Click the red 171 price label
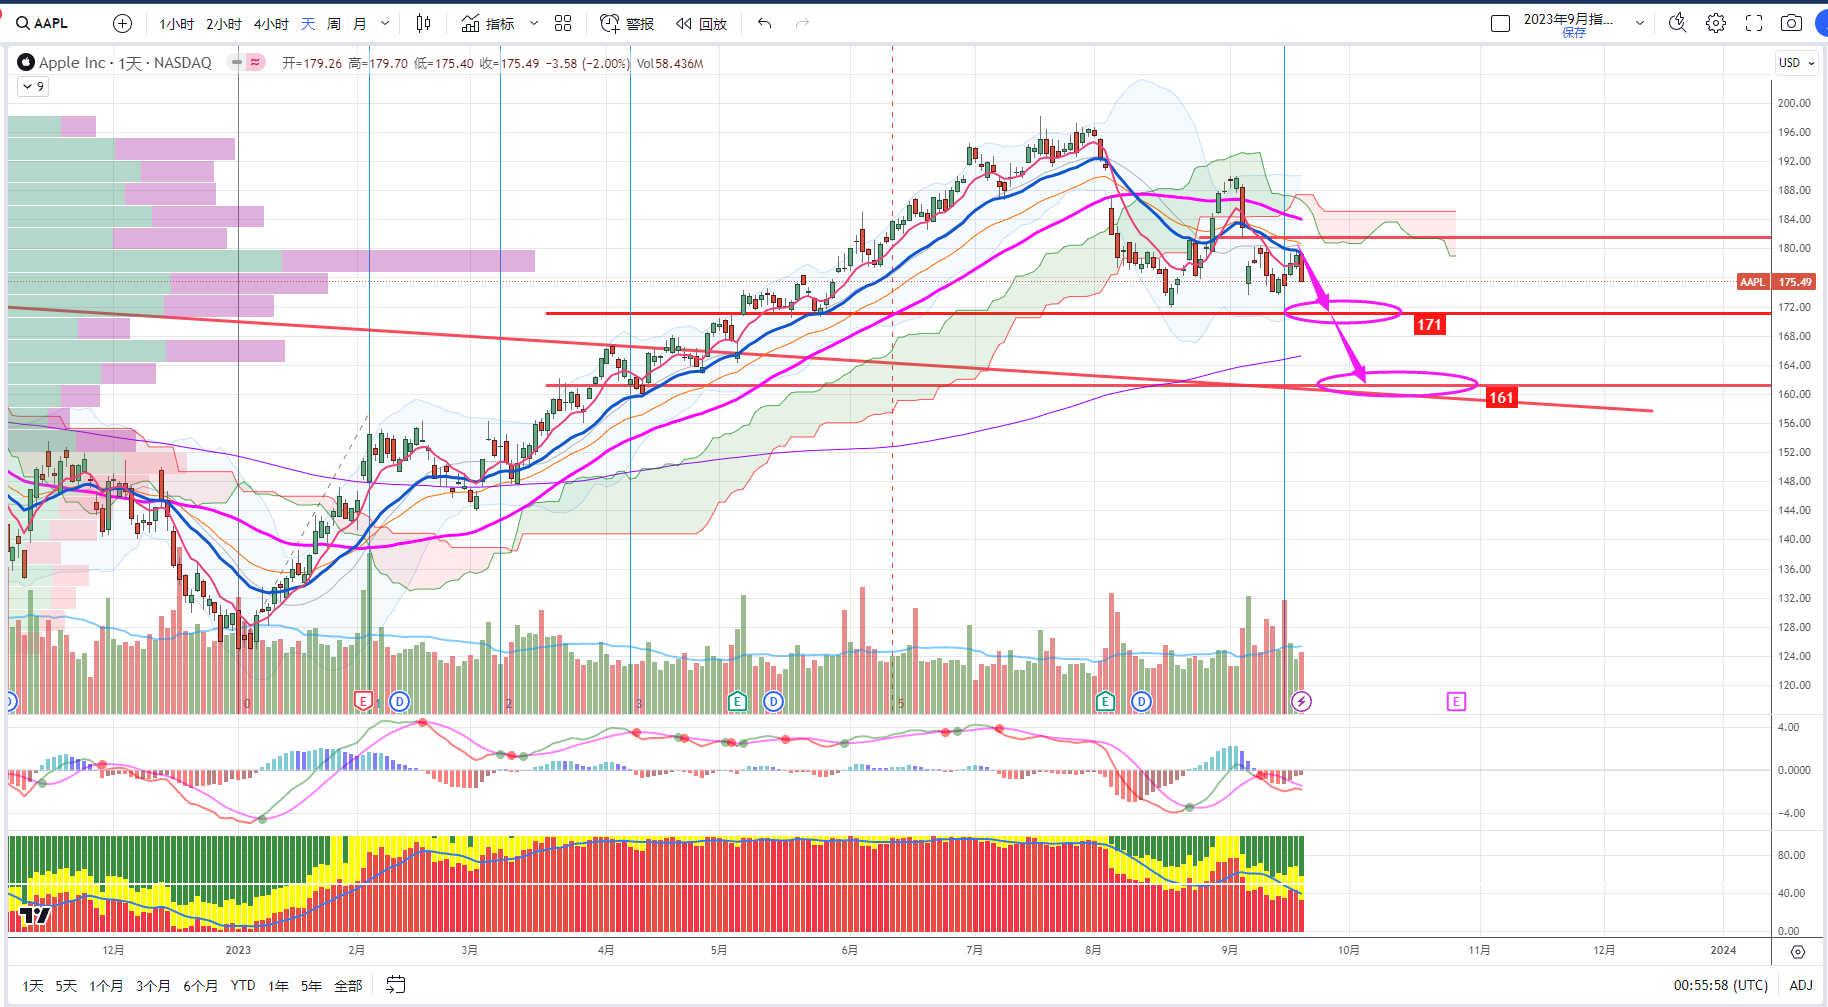This screenshot has width=1828, height=1007. 1429,324
